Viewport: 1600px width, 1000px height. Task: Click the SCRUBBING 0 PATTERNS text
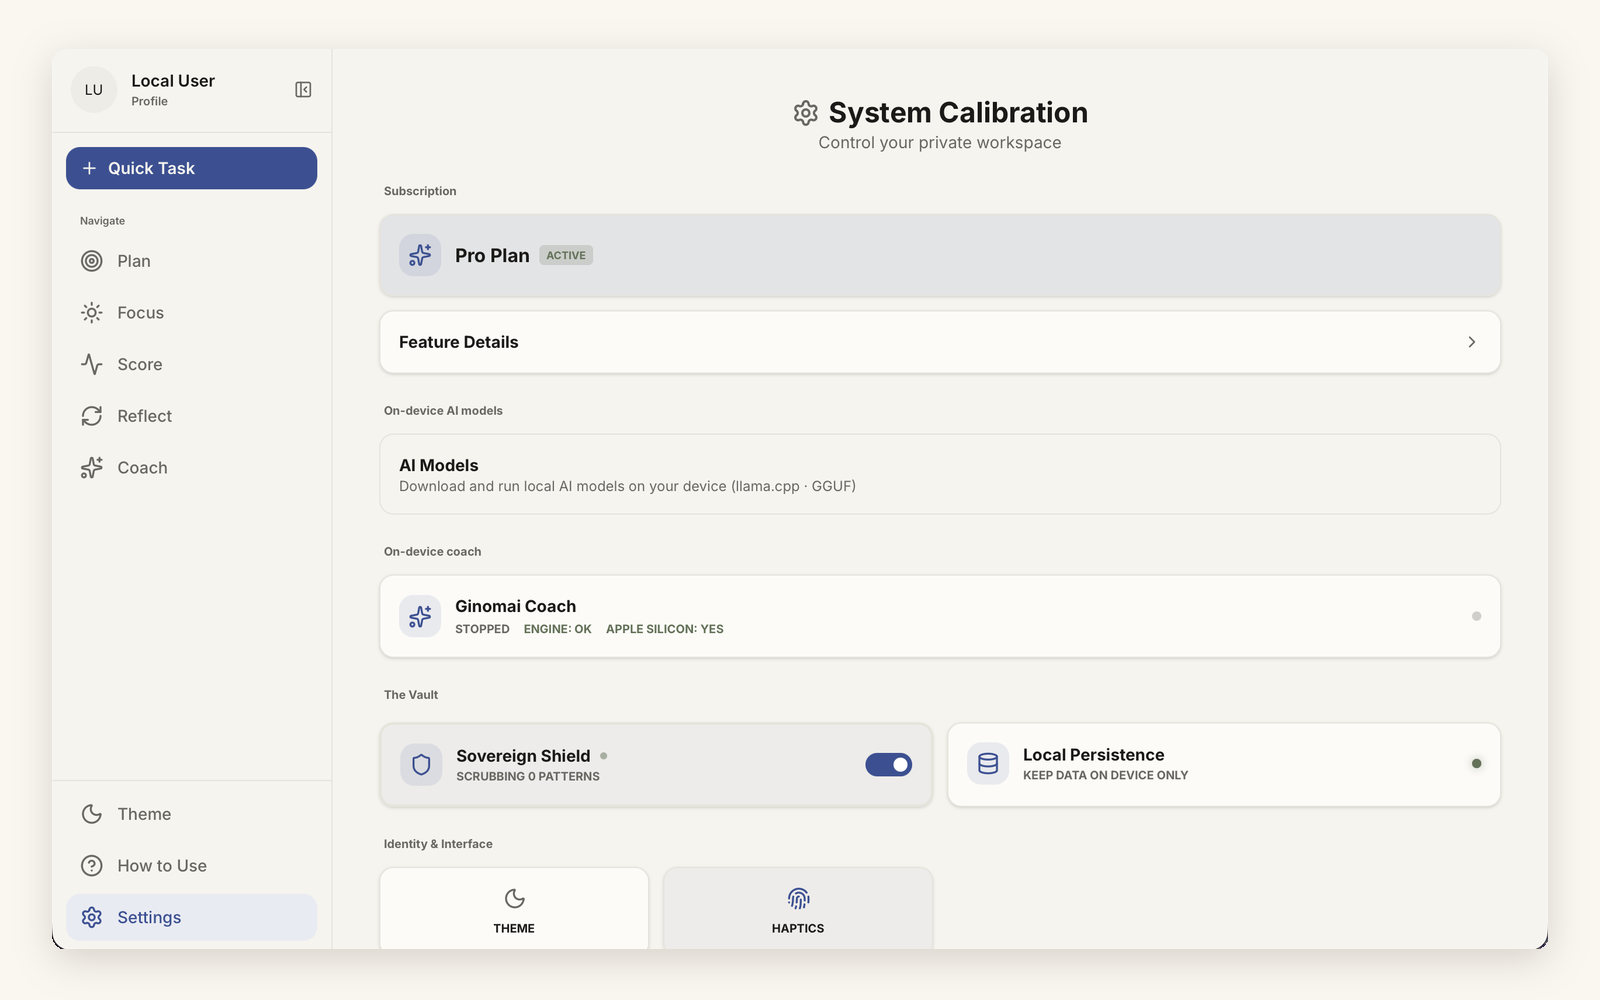coord(528,776)
